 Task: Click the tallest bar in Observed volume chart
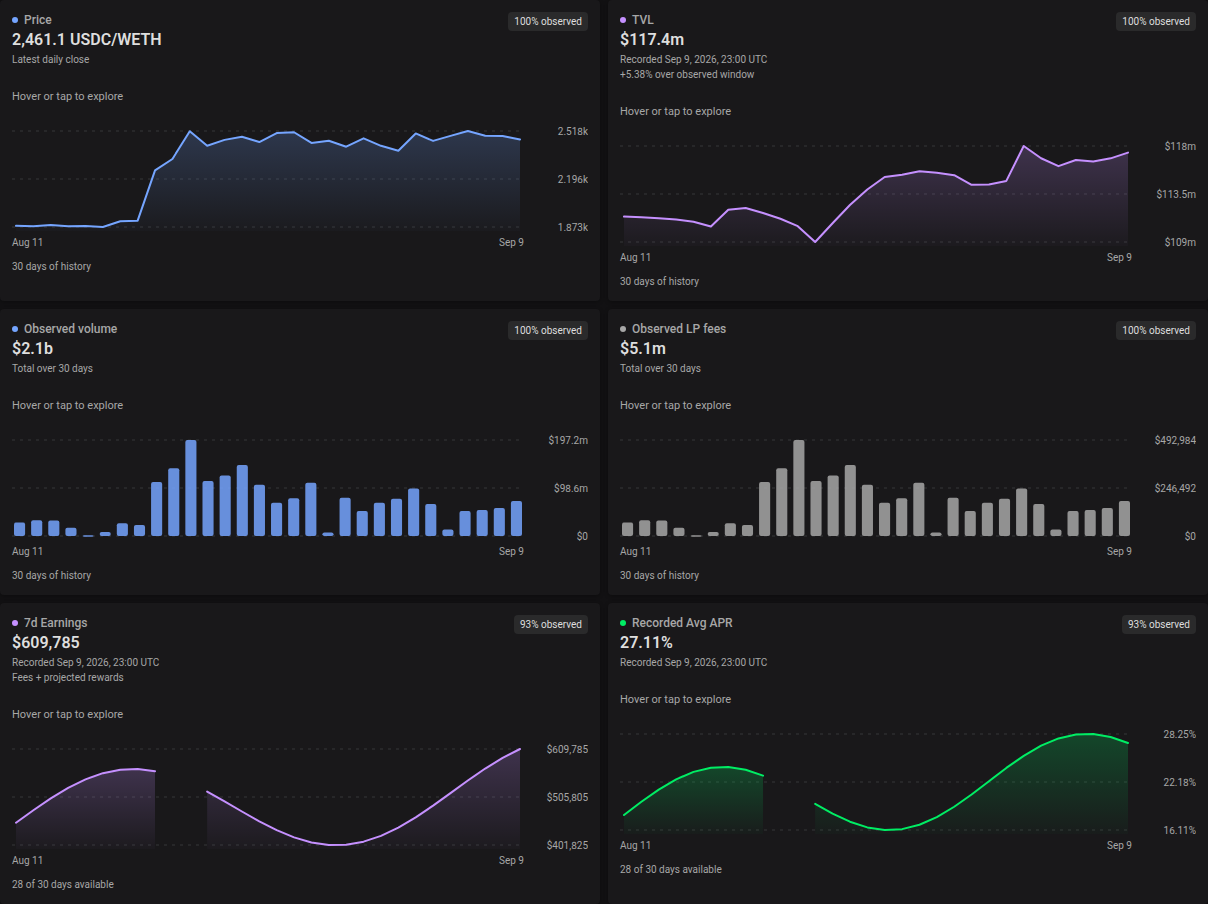click(x=191, y=488)
